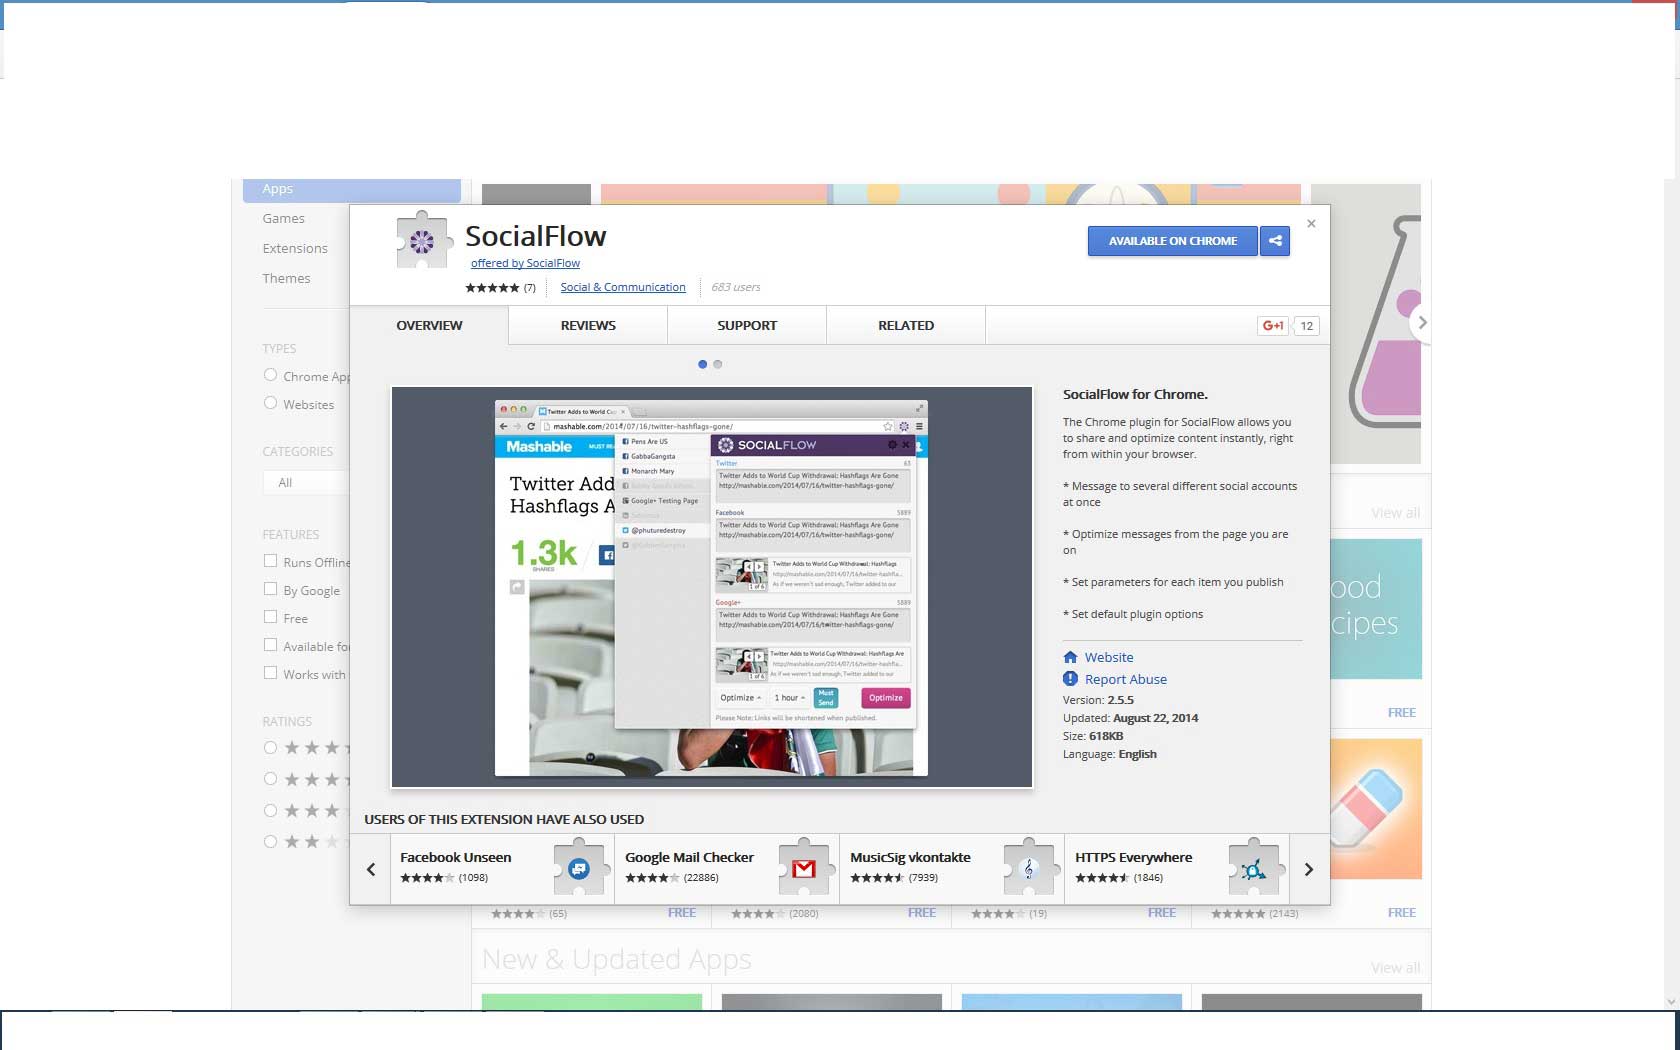Open the Facebook Unseen extension icon

(580, 868)
